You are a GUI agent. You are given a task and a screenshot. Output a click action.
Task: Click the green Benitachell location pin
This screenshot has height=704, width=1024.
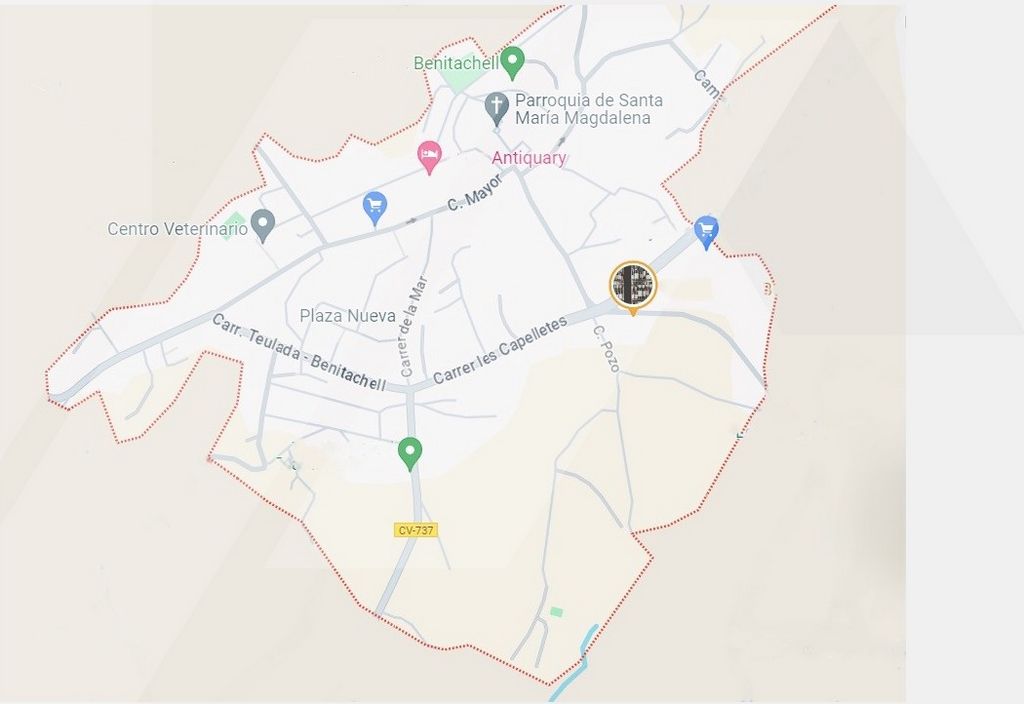tap(513, 63)
